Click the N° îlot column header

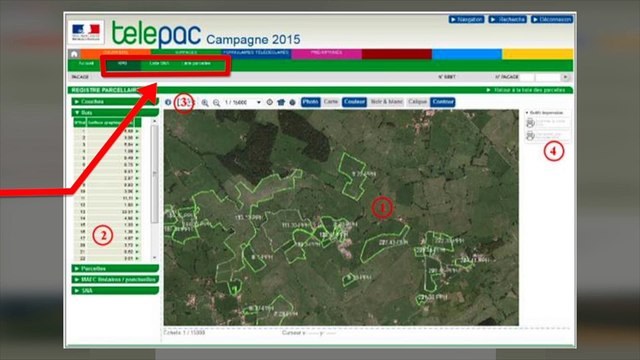[80, 122]
